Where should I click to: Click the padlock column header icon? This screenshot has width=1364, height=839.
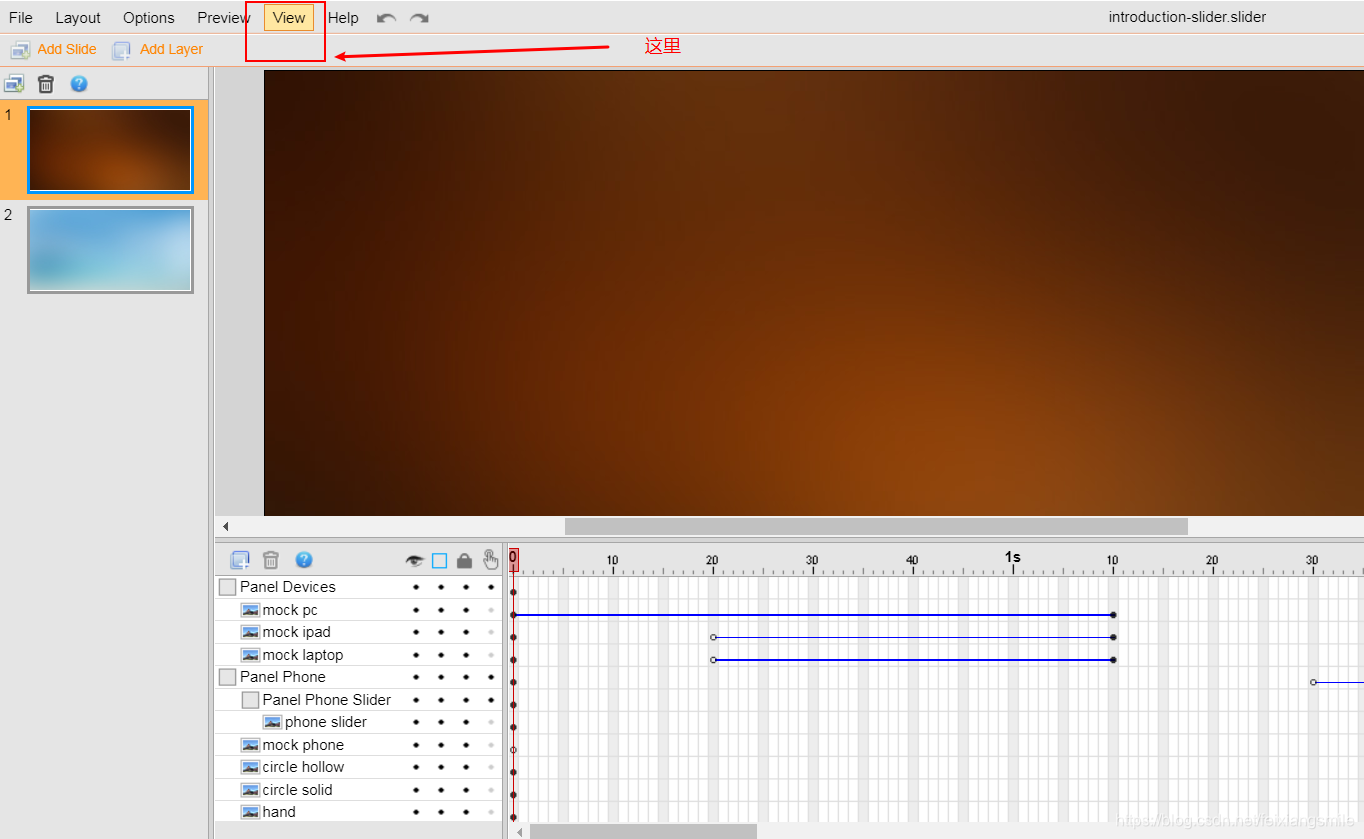464,561
